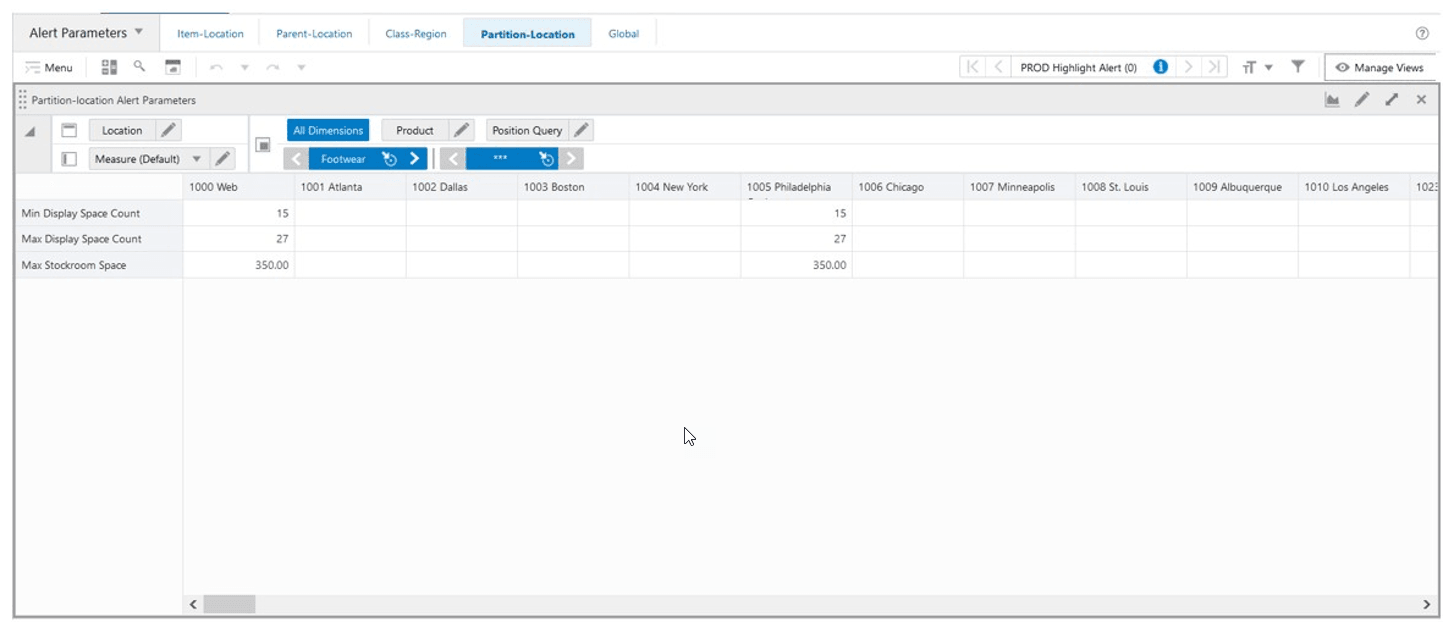This screenshot has width=1450, height=624.
Task: Click the maximize arrow on the Alert Parameters panel
Action: pyautogui.click(x=1391, y=100)
